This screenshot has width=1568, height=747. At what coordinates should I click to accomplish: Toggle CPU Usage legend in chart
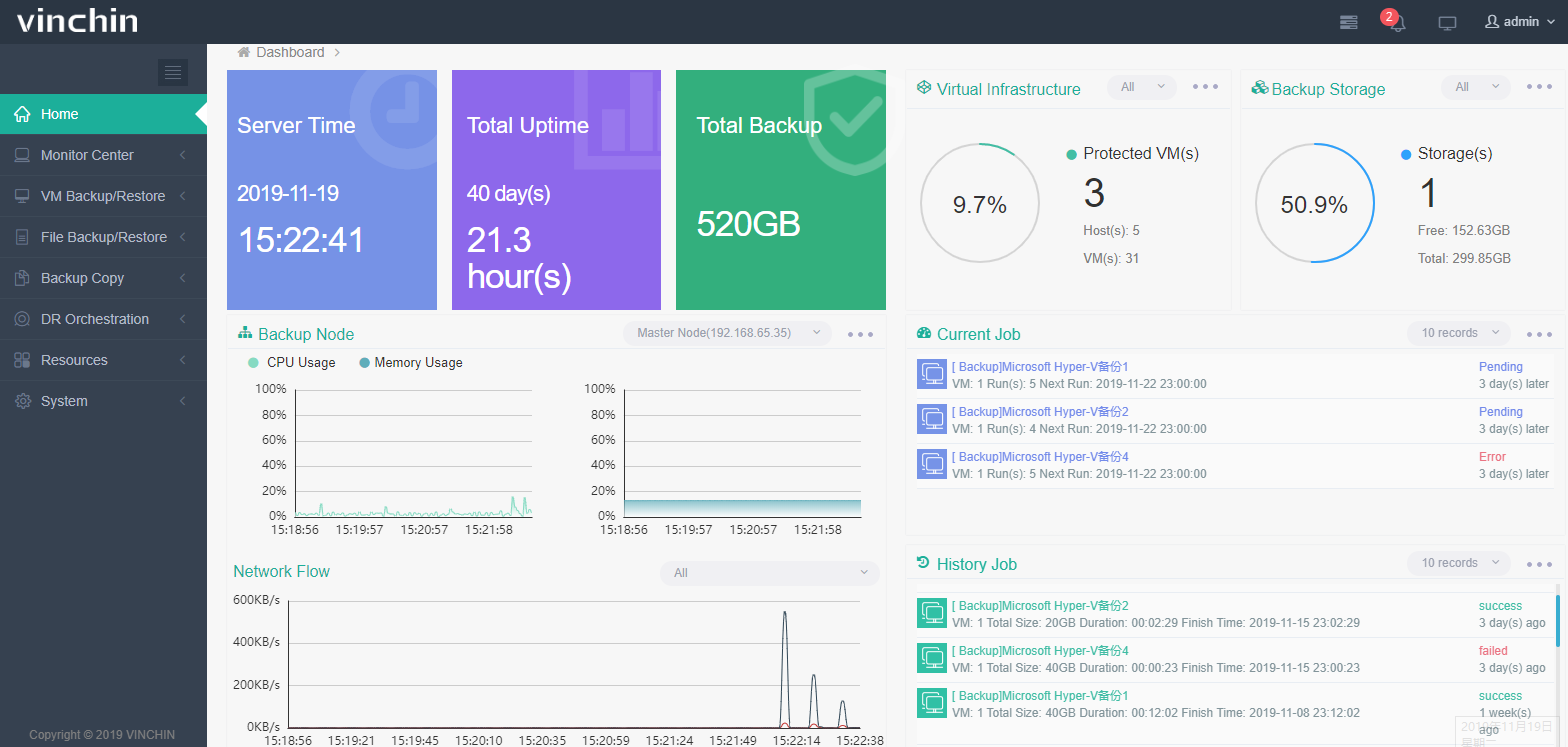[291, 363]
